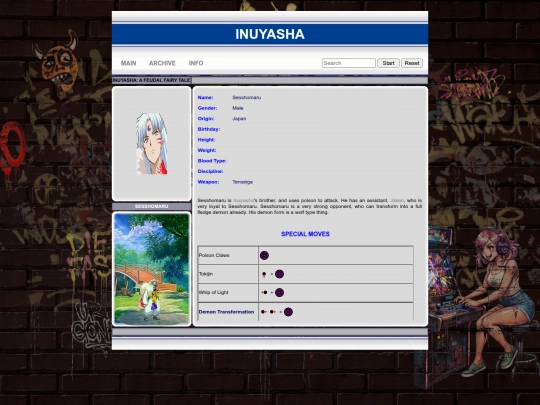Click the Name label
The image size is (540, 405).
click(x=205, y=98)
